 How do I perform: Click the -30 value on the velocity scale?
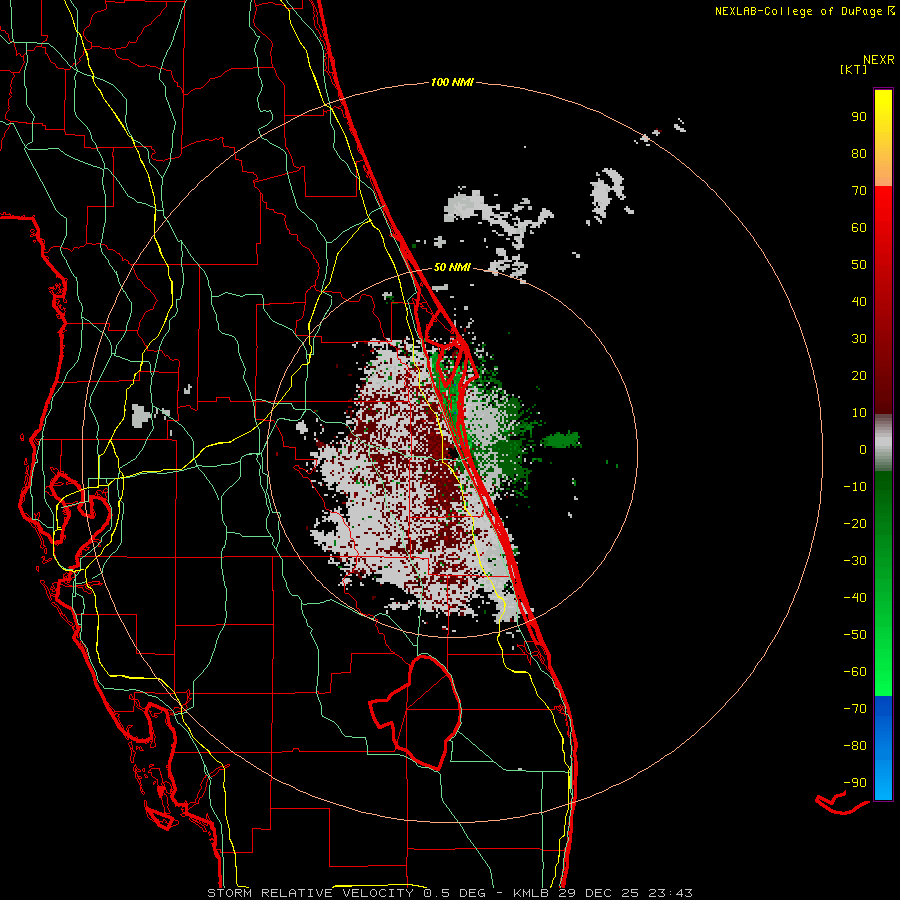point(855,561)
